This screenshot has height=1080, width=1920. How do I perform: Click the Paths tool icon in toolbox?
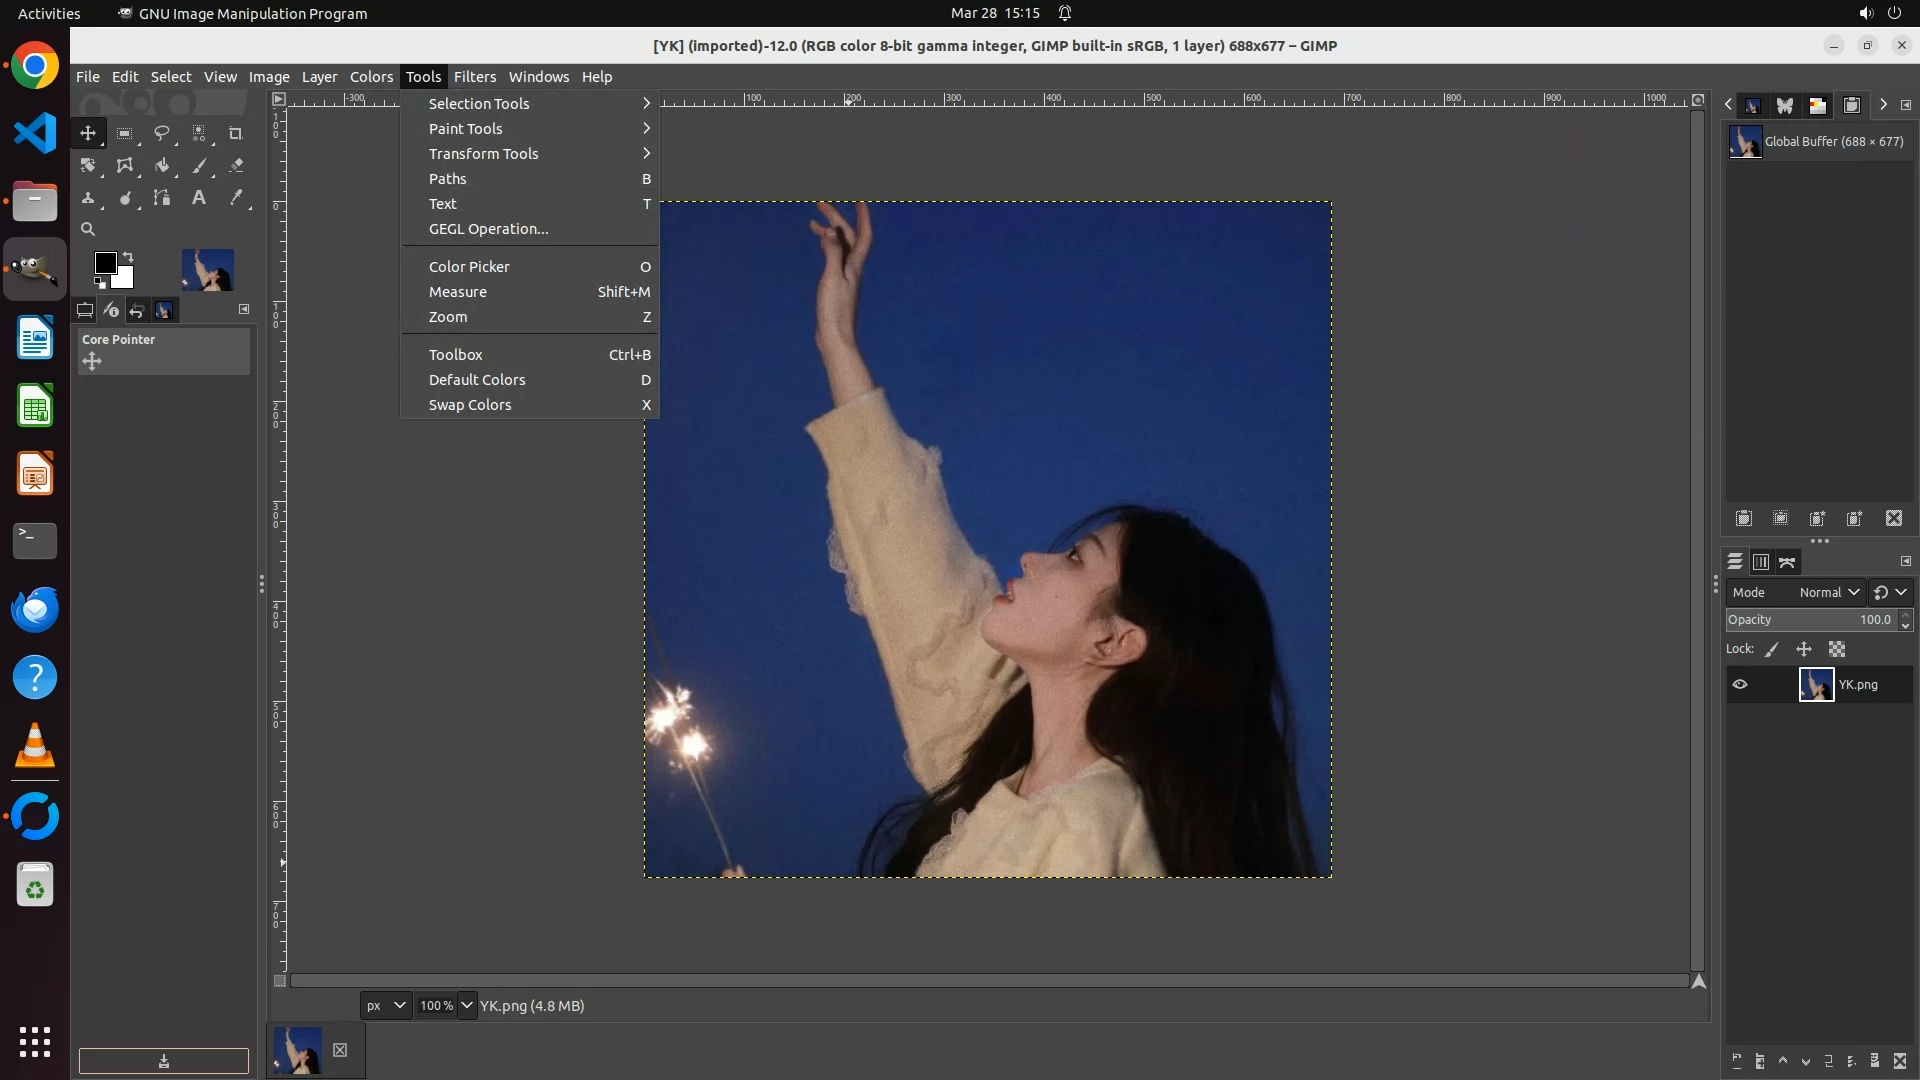click(161, 198)
